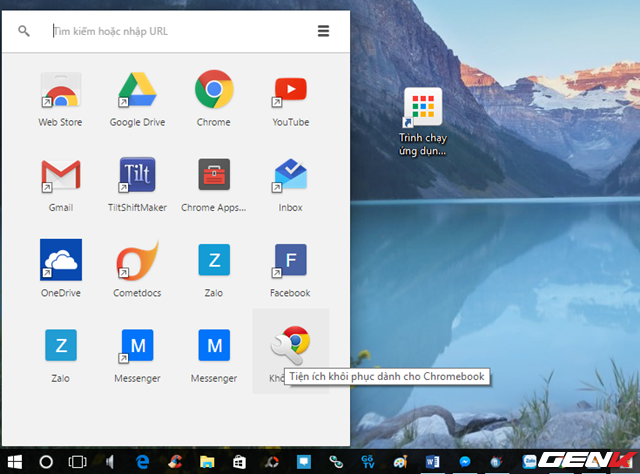The image size is (640, 474).
Task: Open the GoTV taskbar icon
Action: (x=368, y=462)
